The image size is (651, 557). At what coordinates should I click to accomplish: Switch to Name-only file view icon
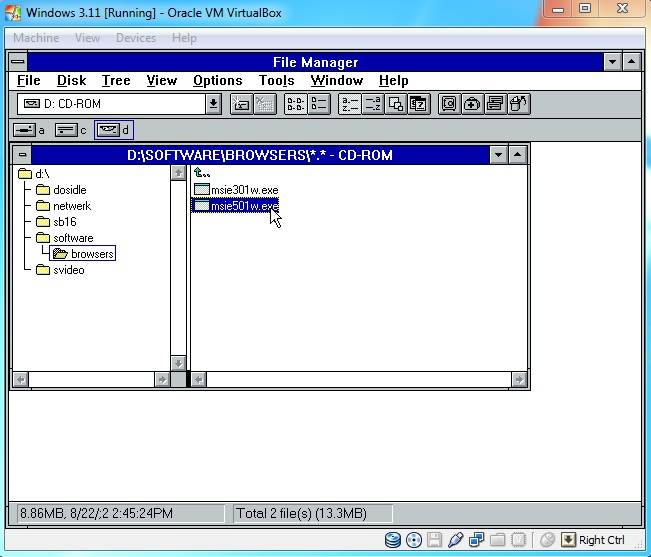pyautogui.click(x=295, y=104)
